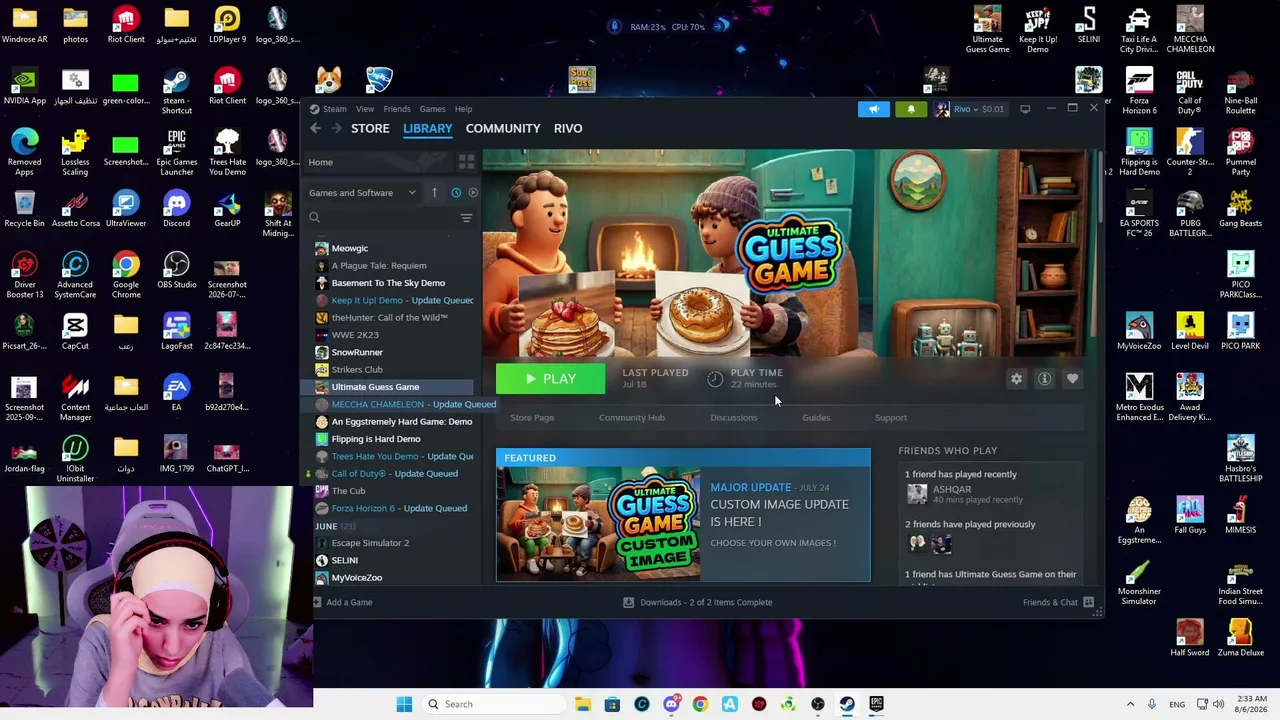The height and width of the screenshot is (720, 1280).
Task: Open Friends & Chat panel
Action: click(x=1058, y=602)
